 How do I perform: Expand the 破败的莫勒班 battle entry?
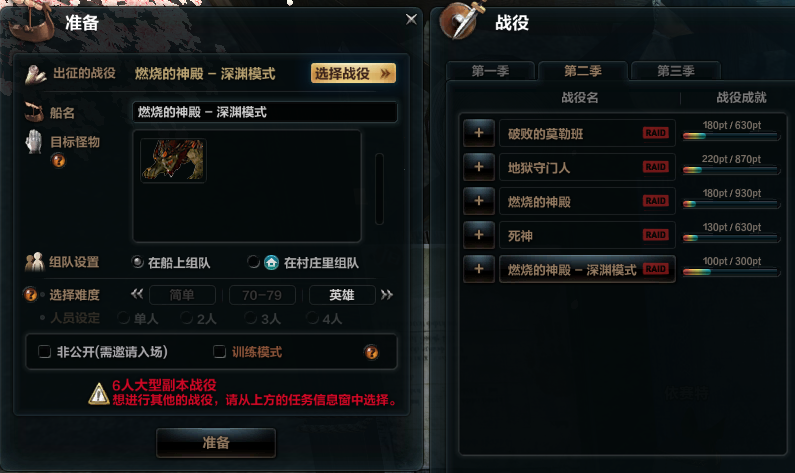[479, 133]
